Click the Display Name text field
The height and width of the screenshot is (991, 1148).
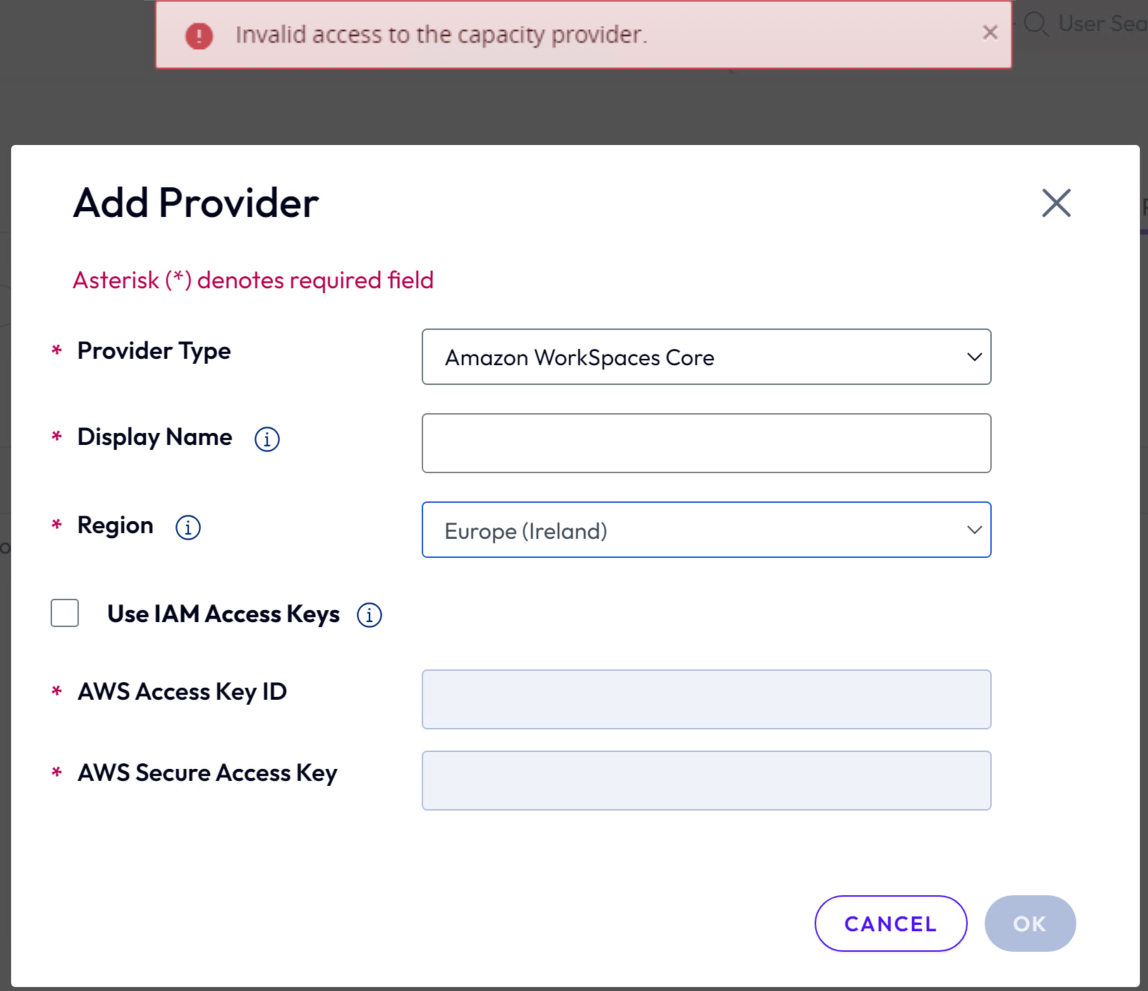(x=706, y=443)
